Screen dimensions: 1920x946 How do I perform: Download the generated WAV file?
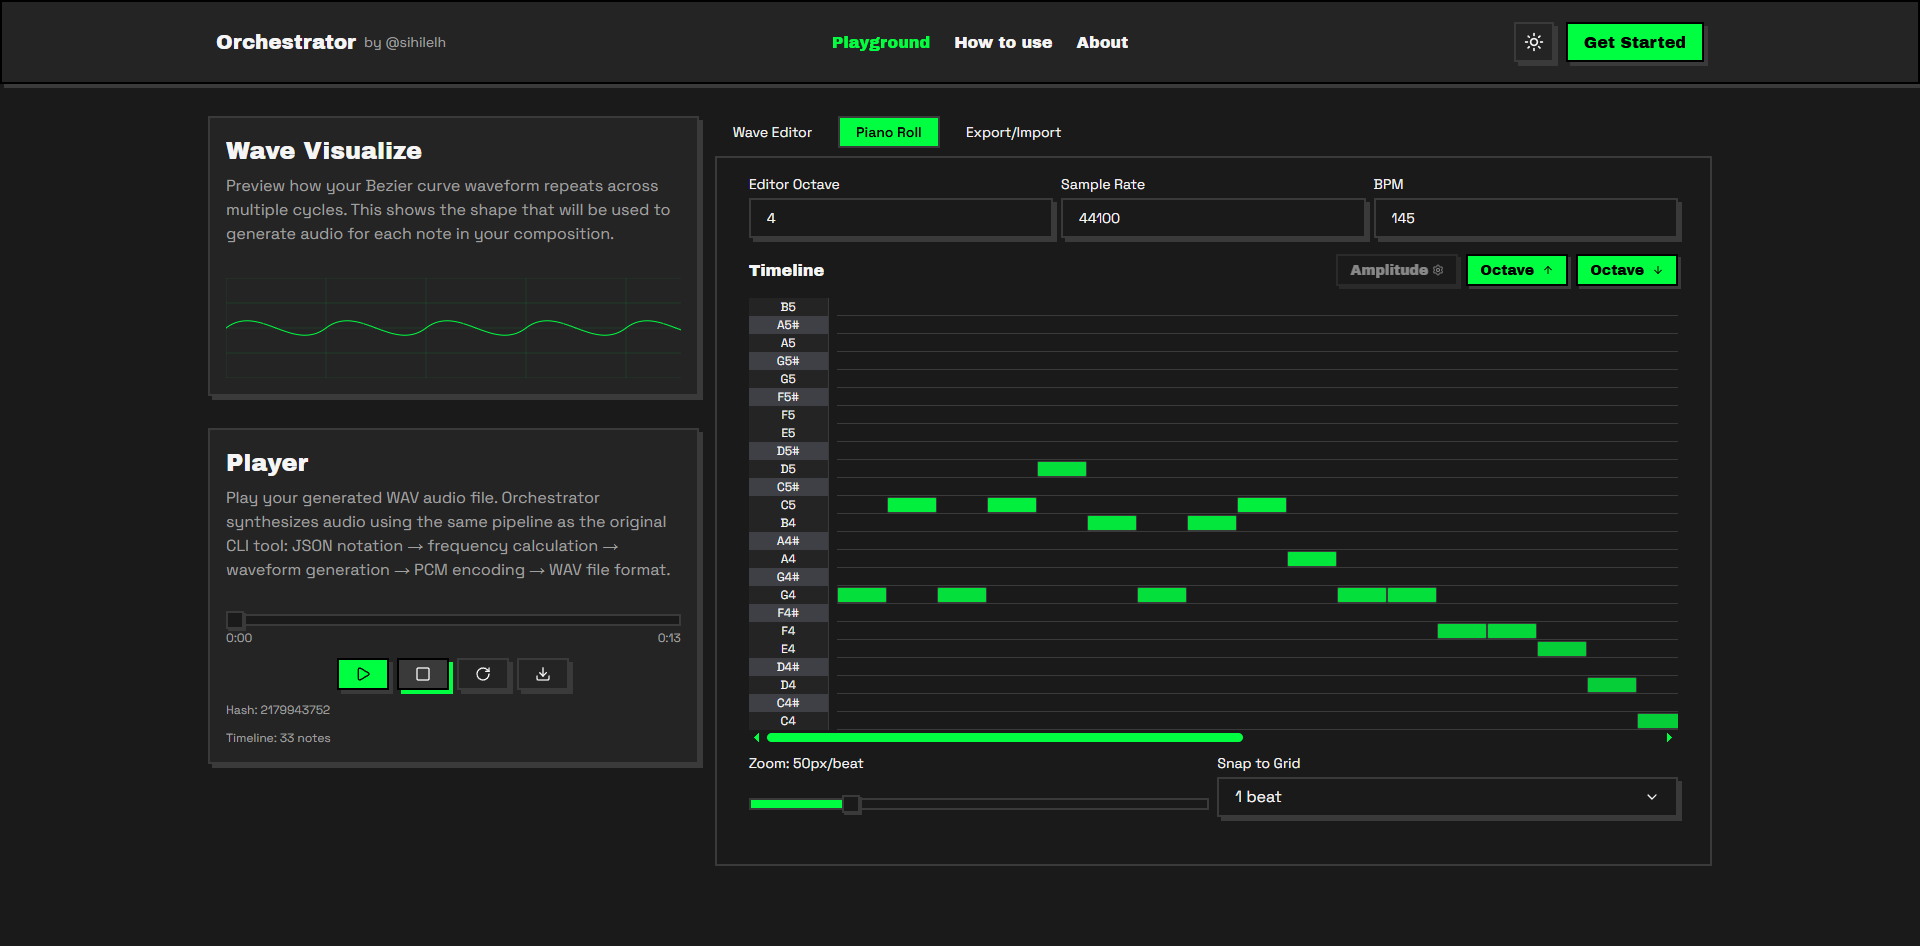point(544,674)
